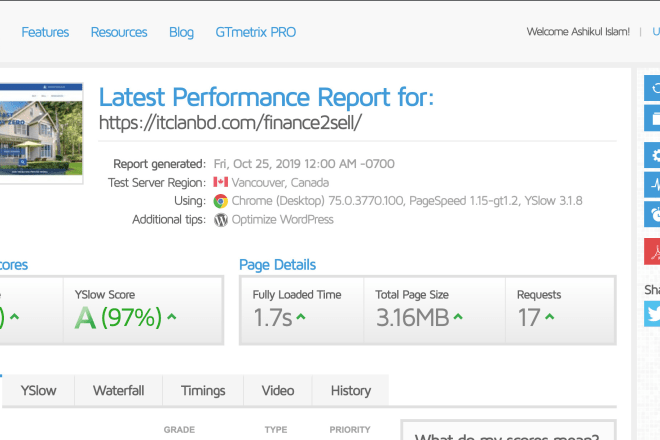
Task: Click the alarm clock alert icon
Action: (653, 212)
